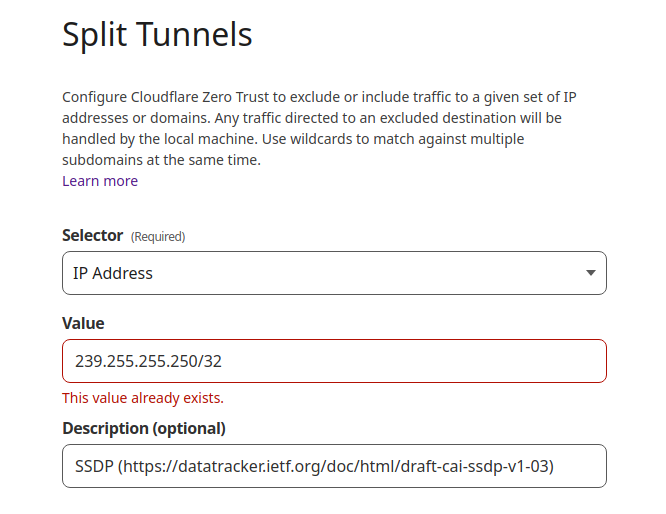Click the 'IP Address' text in selector
The height and width of the screenshot is (514, 666).
[113, 273]
